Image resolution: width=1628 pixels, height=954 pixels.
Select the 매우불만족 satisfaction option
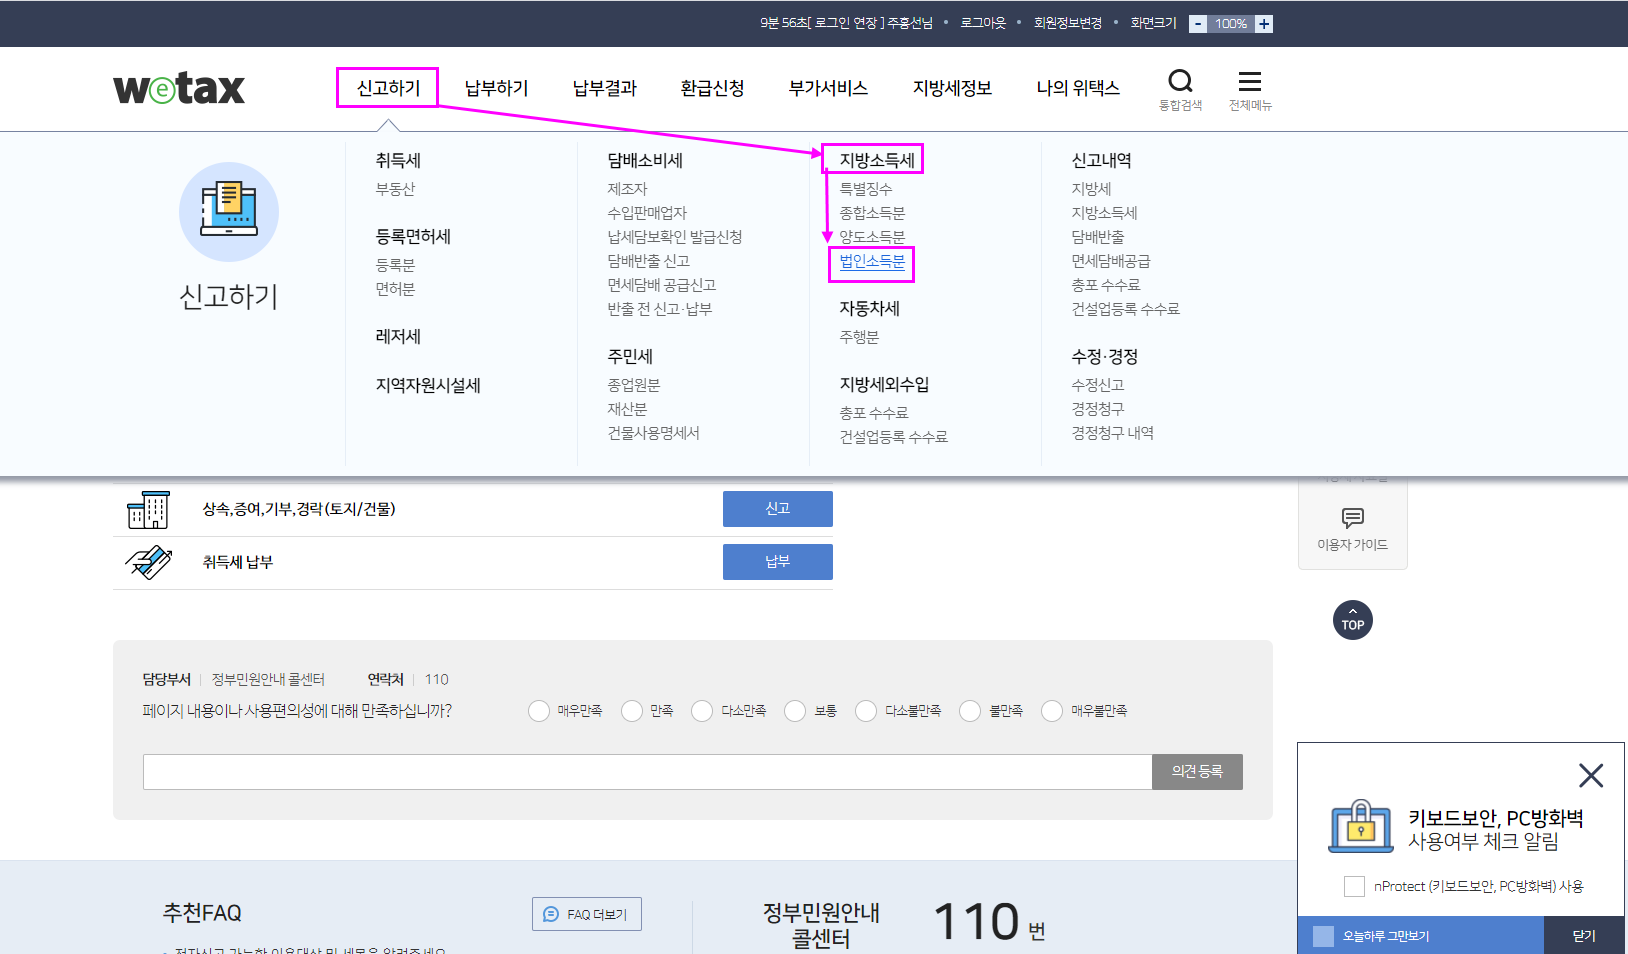pos(1052,711)
